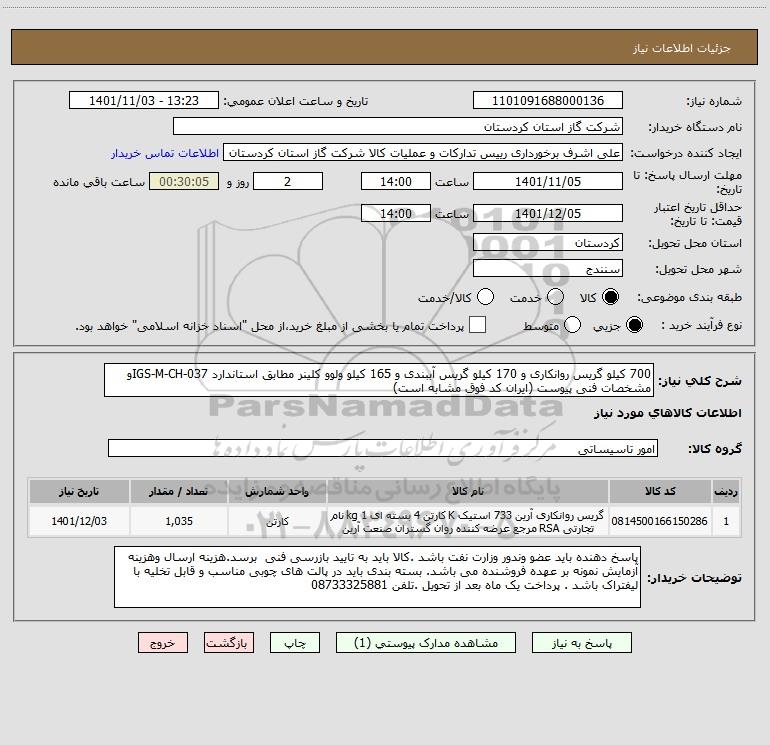Click the remaining days field showing 2

287,181
